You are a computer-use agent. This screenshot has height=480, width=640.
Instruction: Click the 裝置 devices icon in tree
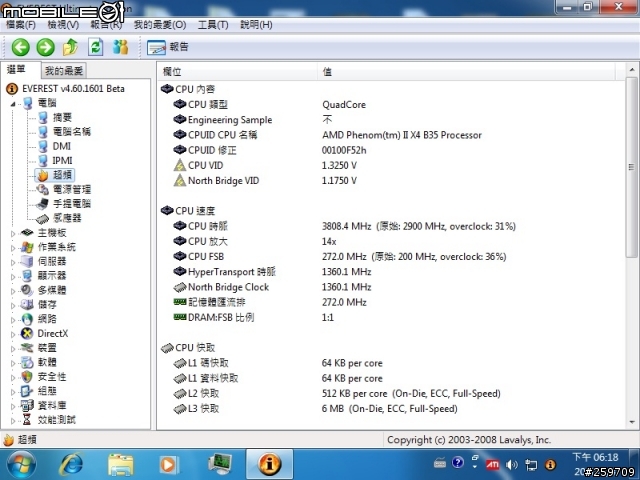[27, 348]
